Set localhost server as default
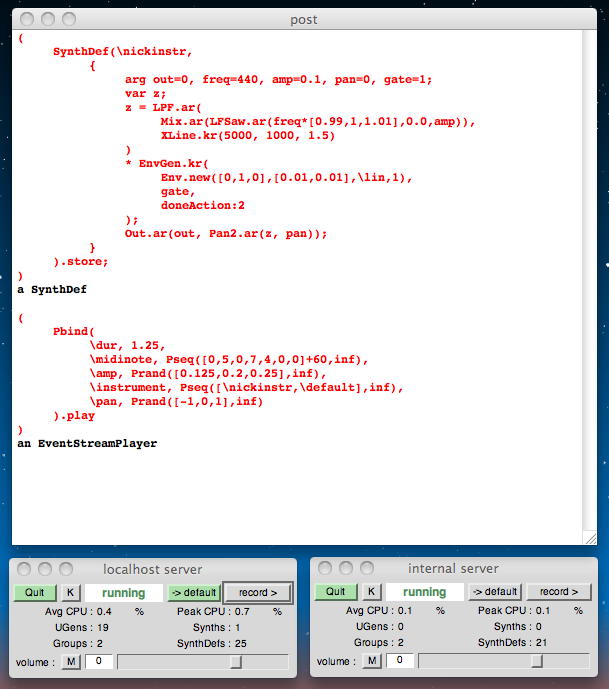The width and height of the screenshot is (609, 689). 194,592
